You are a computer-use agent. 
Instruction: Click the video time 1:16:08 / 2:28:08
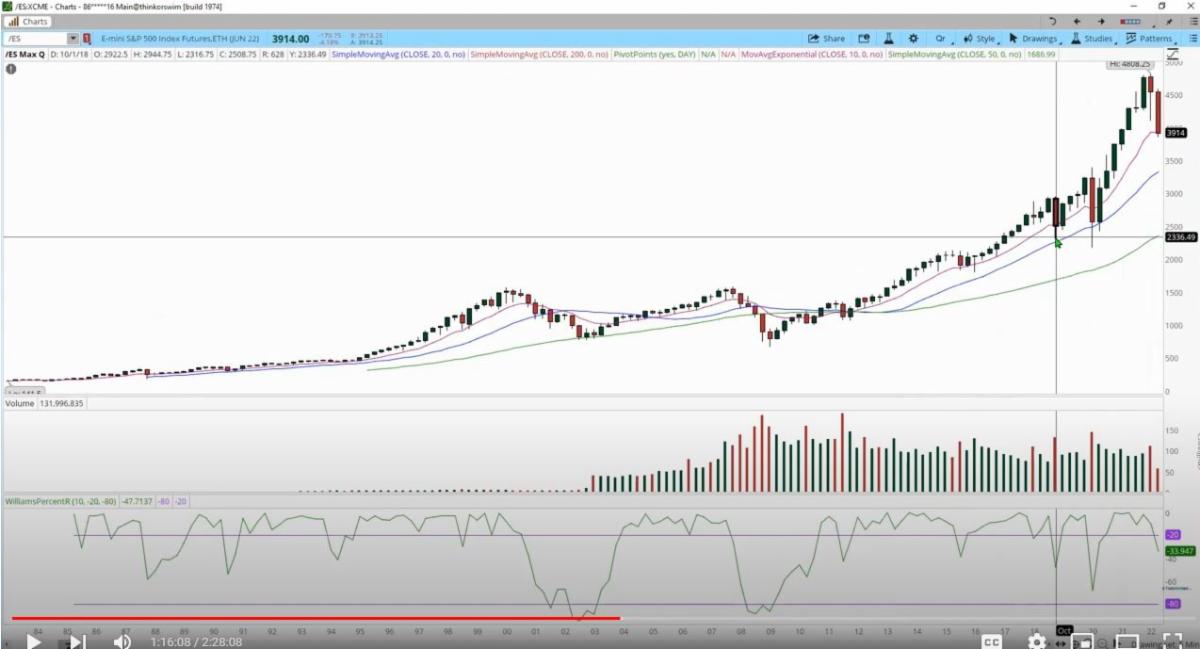(194, 642)
